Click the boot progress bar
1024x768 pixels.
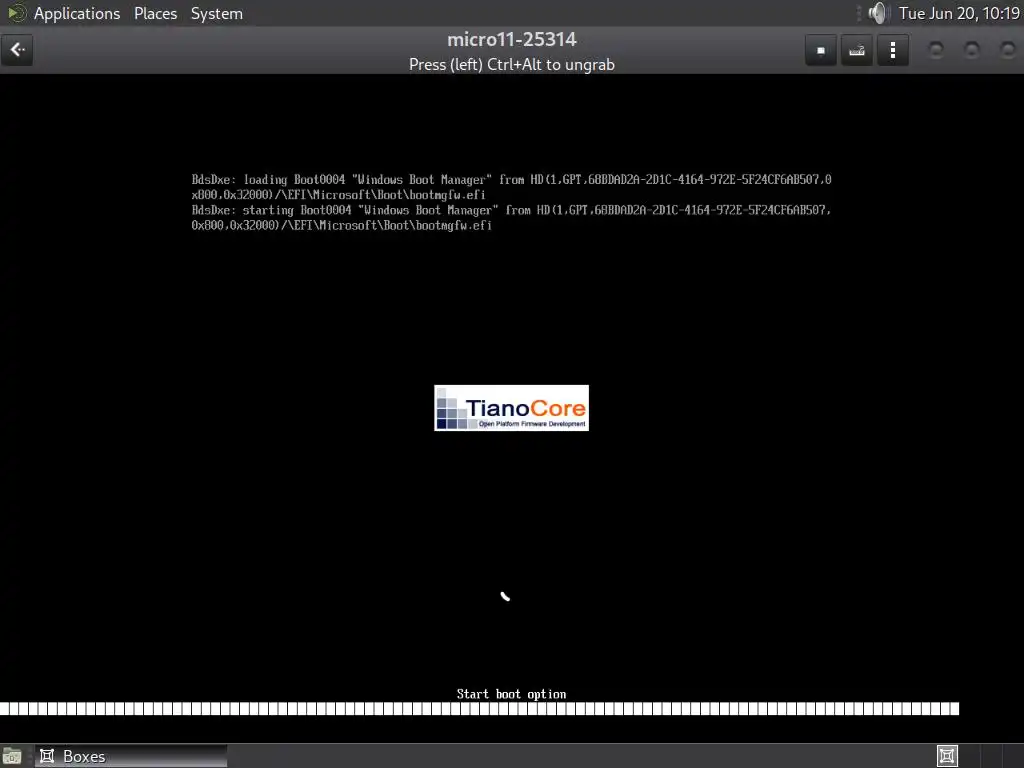[x=479, y=709]
